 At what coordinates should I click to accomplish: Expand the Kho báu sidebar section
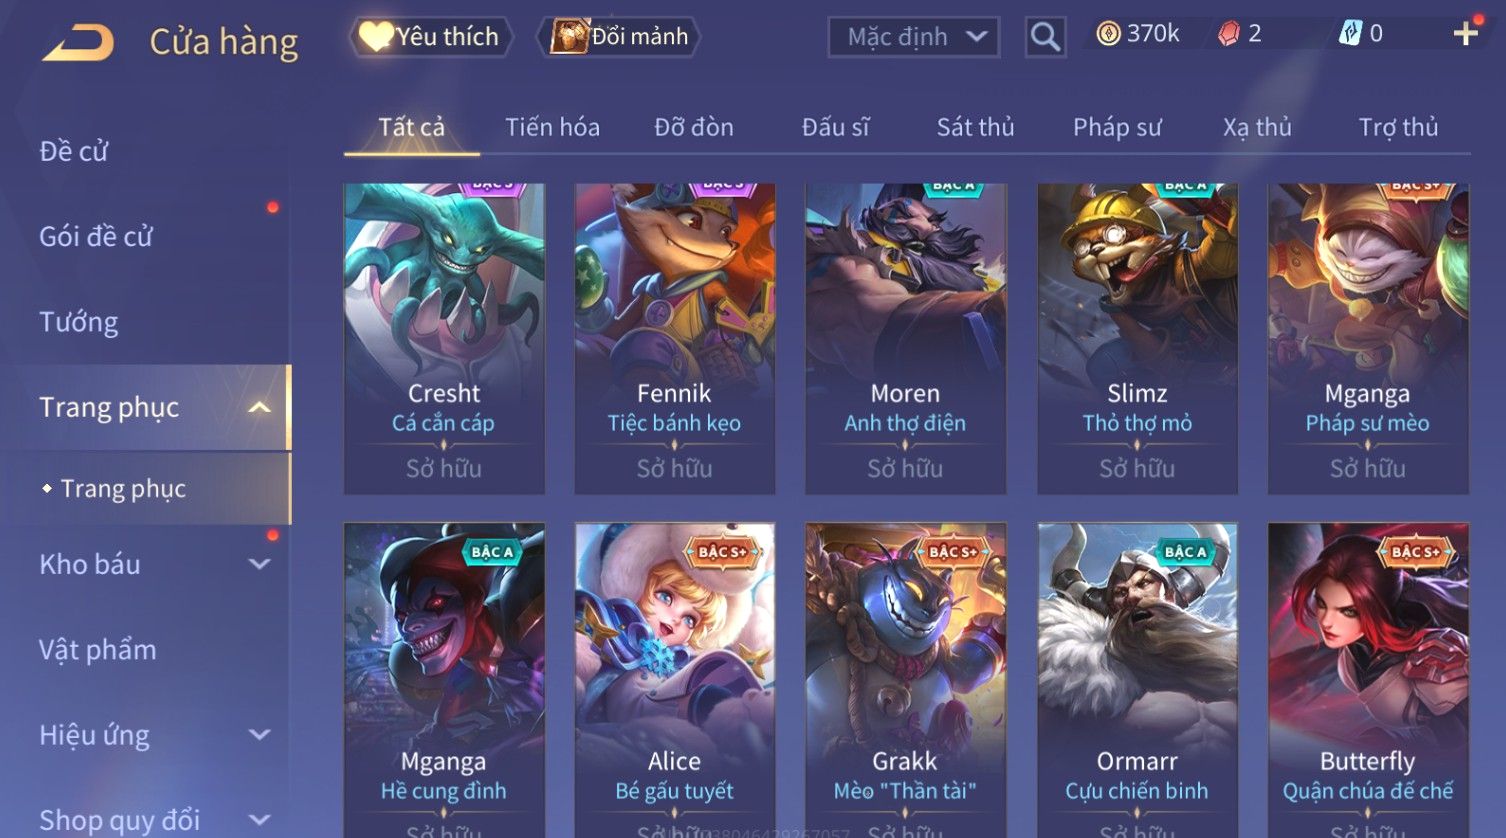(259, 564)
